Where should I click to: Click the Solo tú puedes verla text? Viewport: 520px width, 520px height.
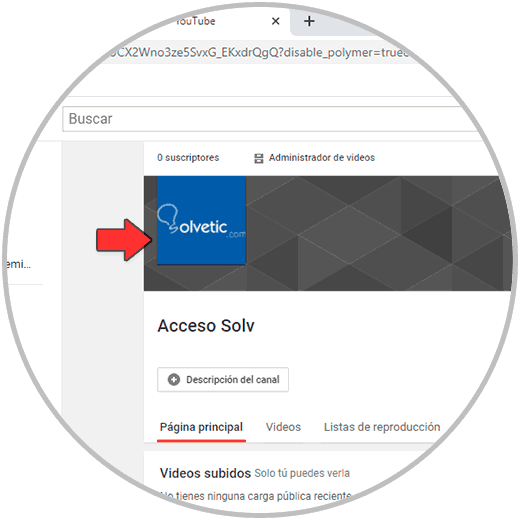tap(302, 473)
